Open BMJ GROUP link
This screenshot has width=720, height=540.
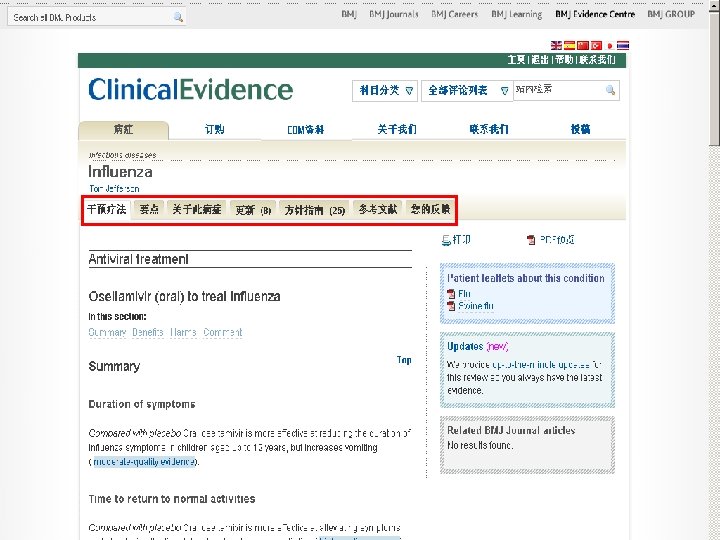point(671,14)
